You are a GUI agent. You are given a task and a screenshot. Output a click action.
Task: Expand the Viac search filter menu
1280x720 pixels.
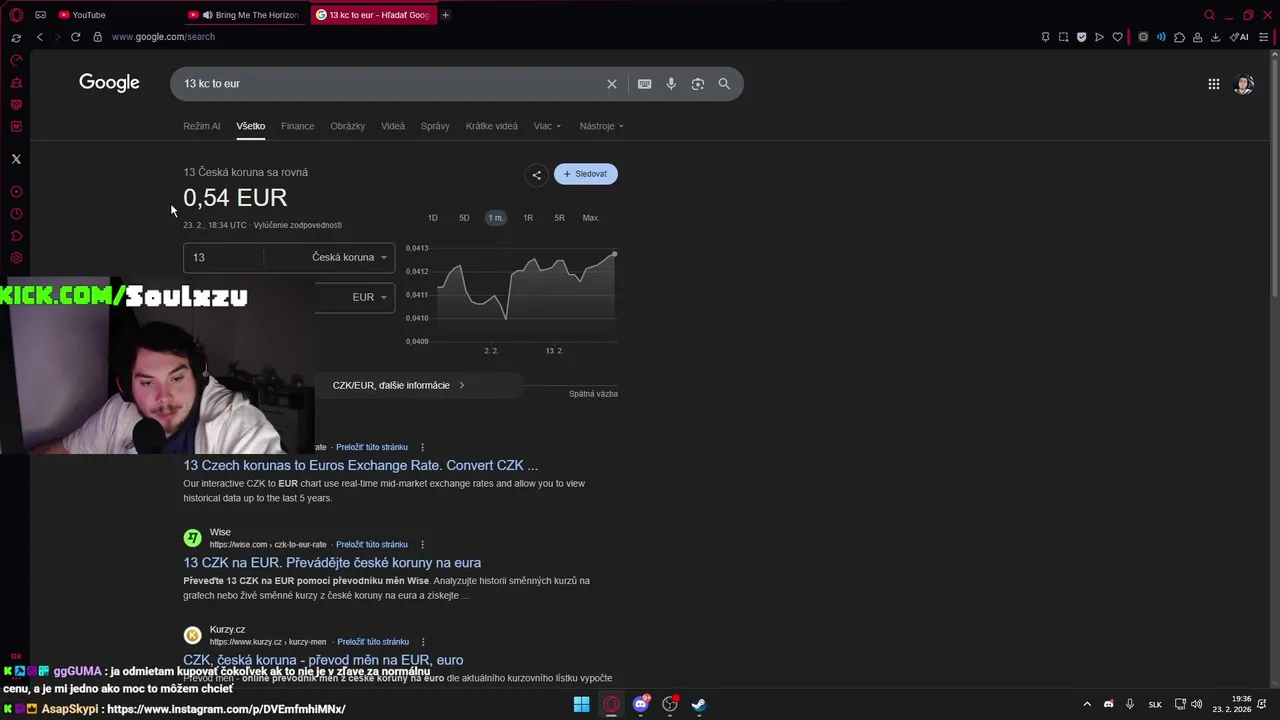547,126
